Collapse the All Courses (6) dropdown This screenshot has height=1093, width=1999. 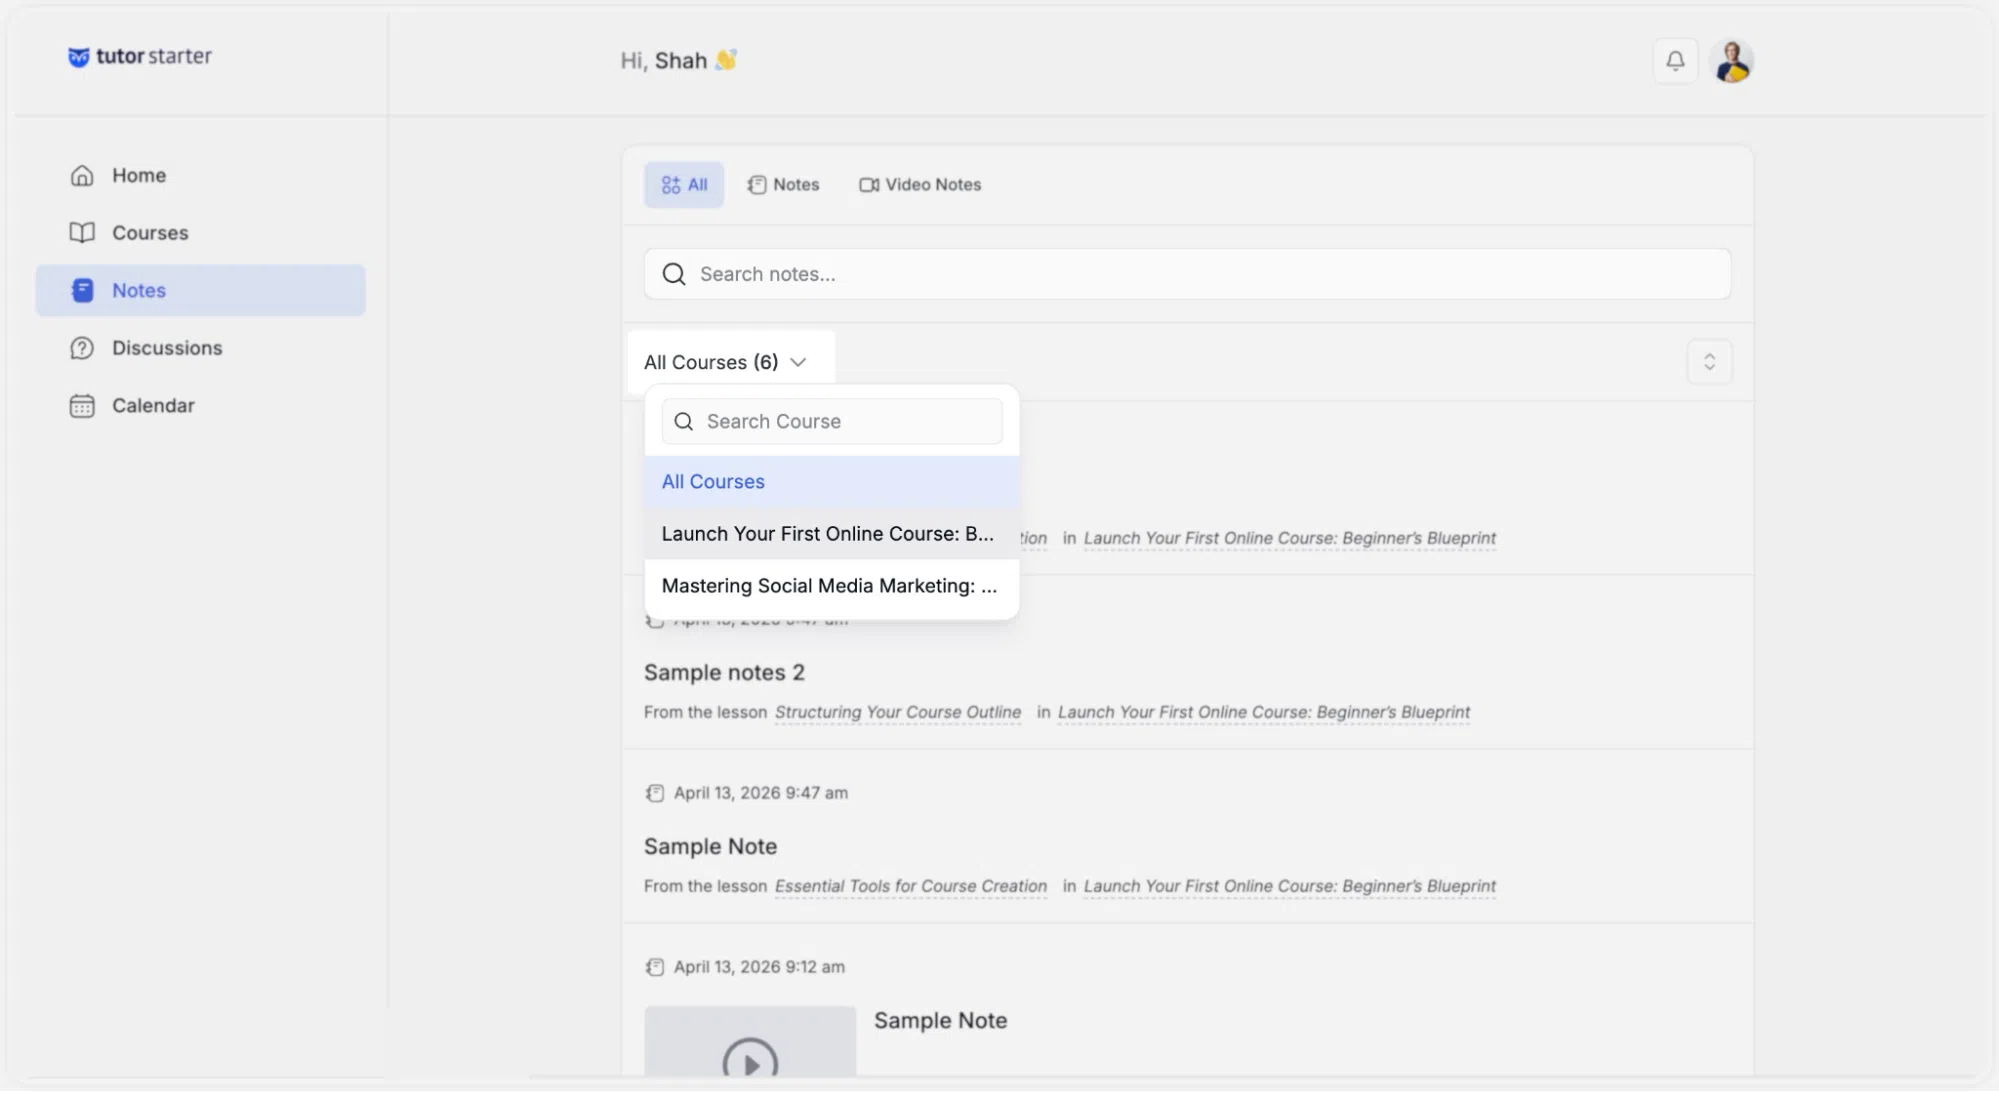(726, 362)
